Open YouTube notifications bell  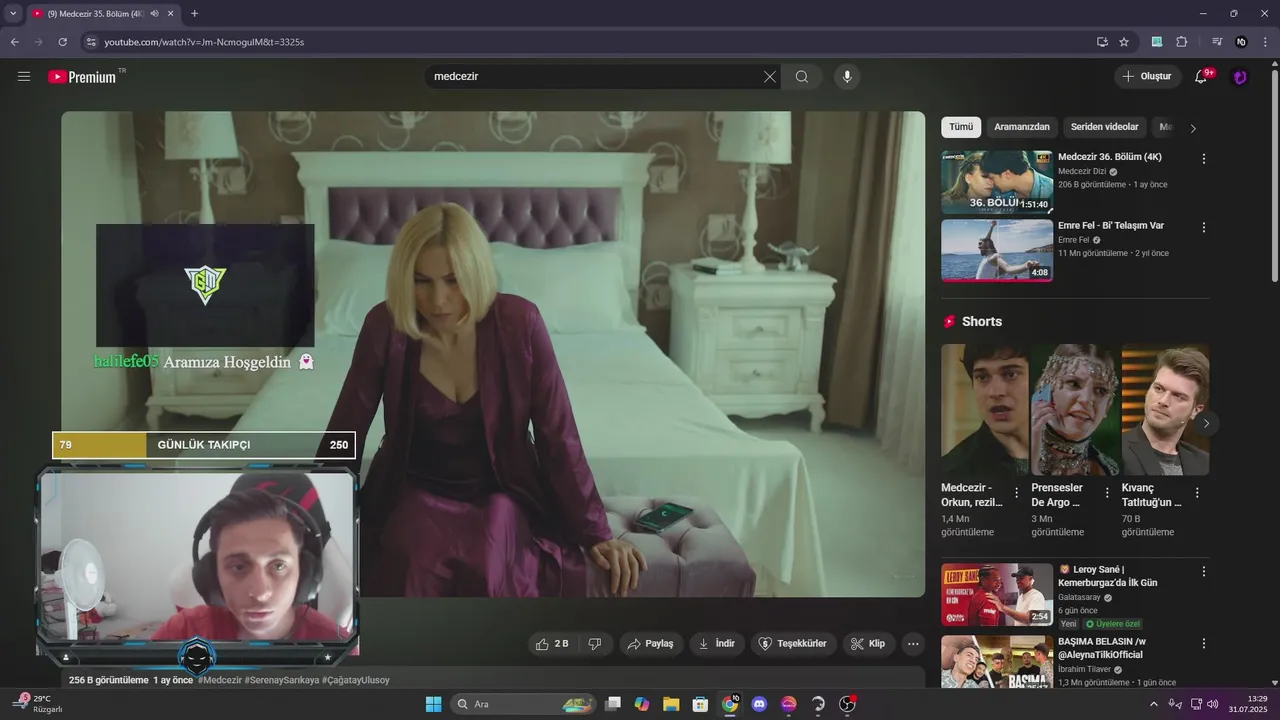(1202, 77)
